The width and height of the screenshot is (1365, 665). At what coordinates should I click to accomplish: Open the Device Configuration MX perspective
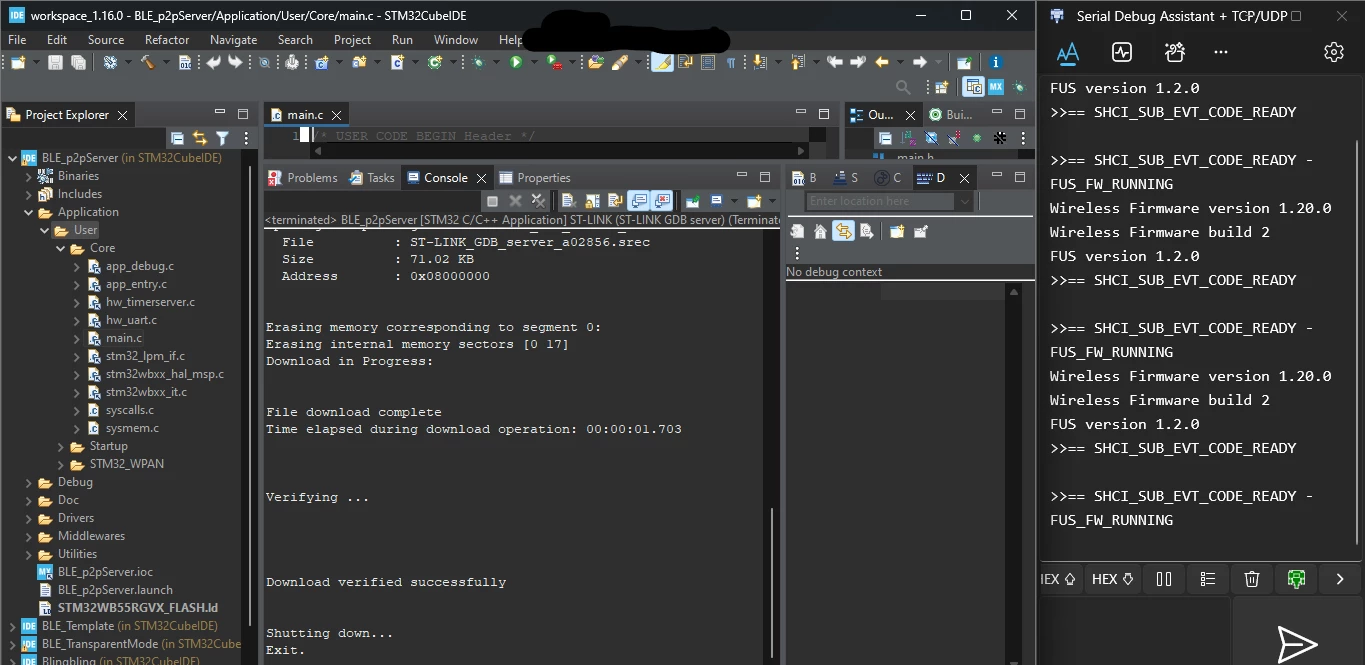click(x=996, y=87)
